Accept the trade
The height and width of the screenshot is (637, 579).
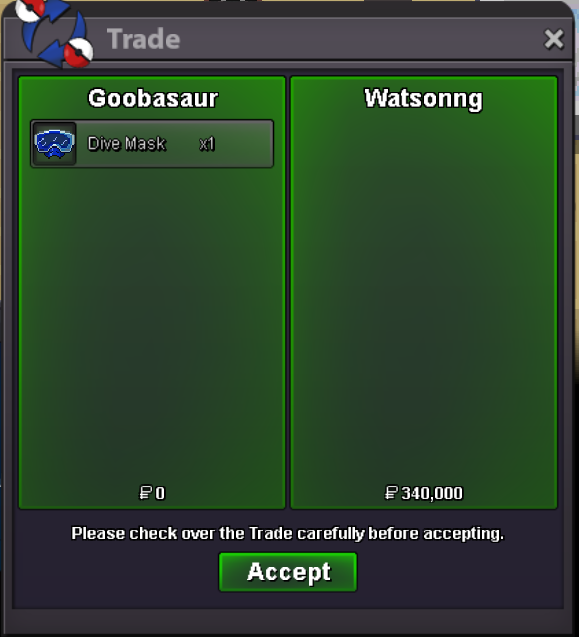pyautogui.click(x=288, y=572)
